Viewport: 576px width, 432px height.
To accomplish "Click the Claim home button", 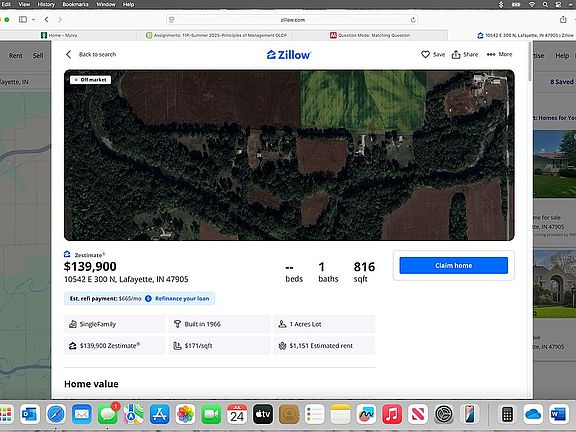I will click(454, 266).
